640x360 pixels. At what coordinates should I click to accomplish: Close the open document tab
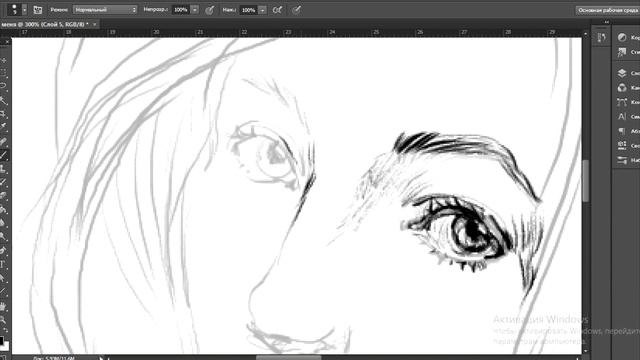point(95,24)
